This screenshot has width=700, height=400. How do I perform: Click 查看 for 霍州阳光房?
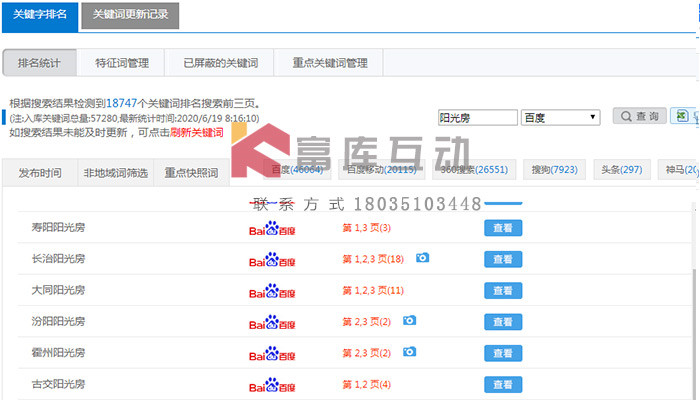pos(503,353)
